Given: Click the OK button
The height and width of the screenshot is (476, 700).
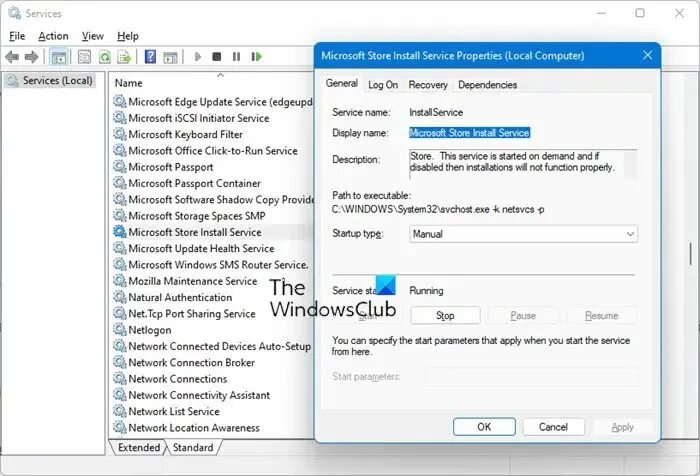Looking at the screenshot, I should coord(484,427).
